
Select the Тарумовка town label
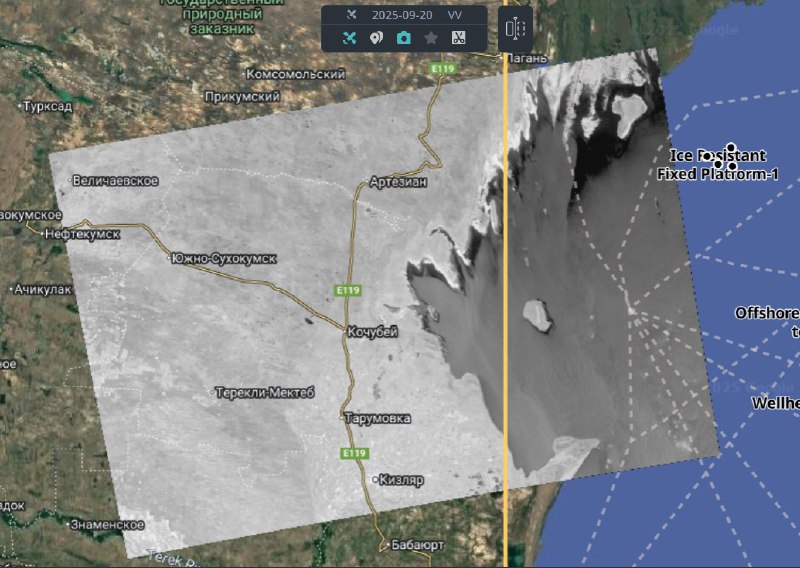click(376, 418)
